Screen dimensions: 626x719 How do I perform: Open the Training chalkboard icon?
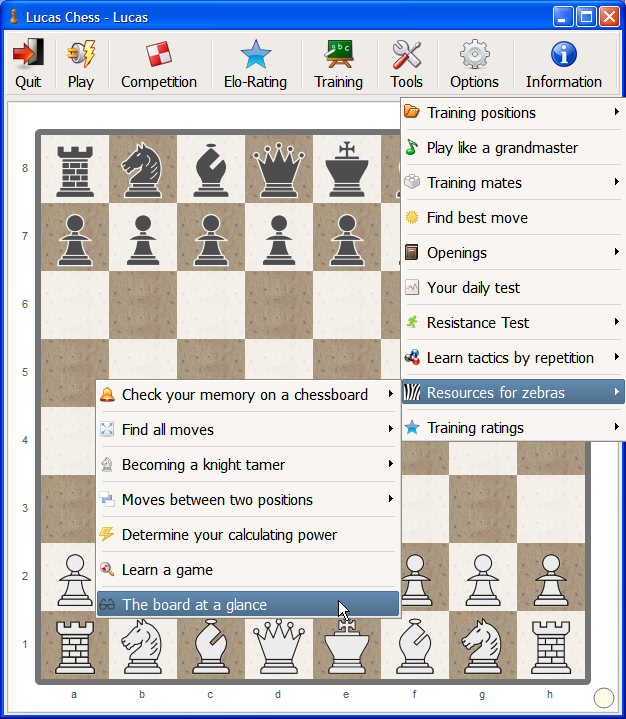click(x=338, y=54)
